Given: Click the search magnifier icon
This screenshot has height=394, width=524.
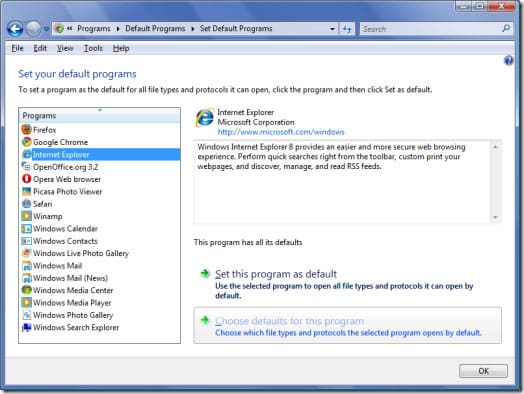Looking at the screenshot, I should (506, 28).
